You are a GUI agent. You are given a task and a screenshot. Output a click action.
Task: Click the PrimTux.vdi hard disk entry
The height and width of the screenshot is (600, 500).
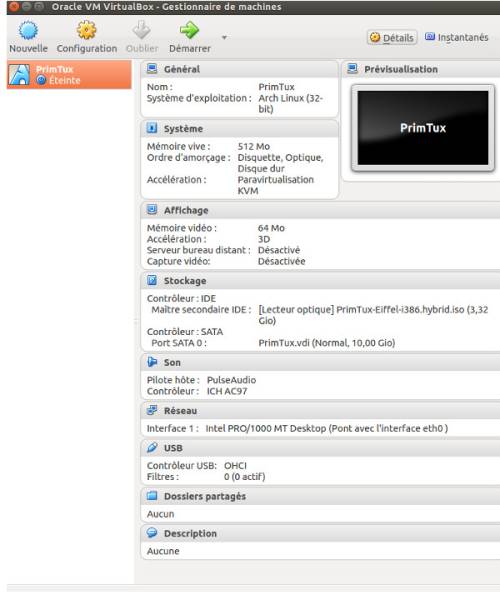pyautogui.click(x=327, y=342)
